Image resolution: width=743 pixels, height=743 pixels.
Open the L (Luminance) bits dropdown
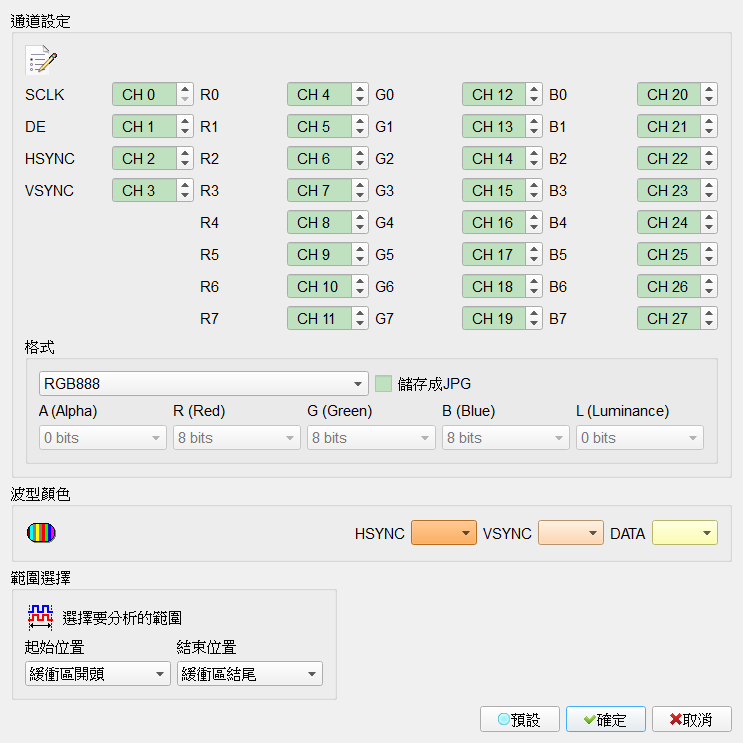(x=640, y=437)
